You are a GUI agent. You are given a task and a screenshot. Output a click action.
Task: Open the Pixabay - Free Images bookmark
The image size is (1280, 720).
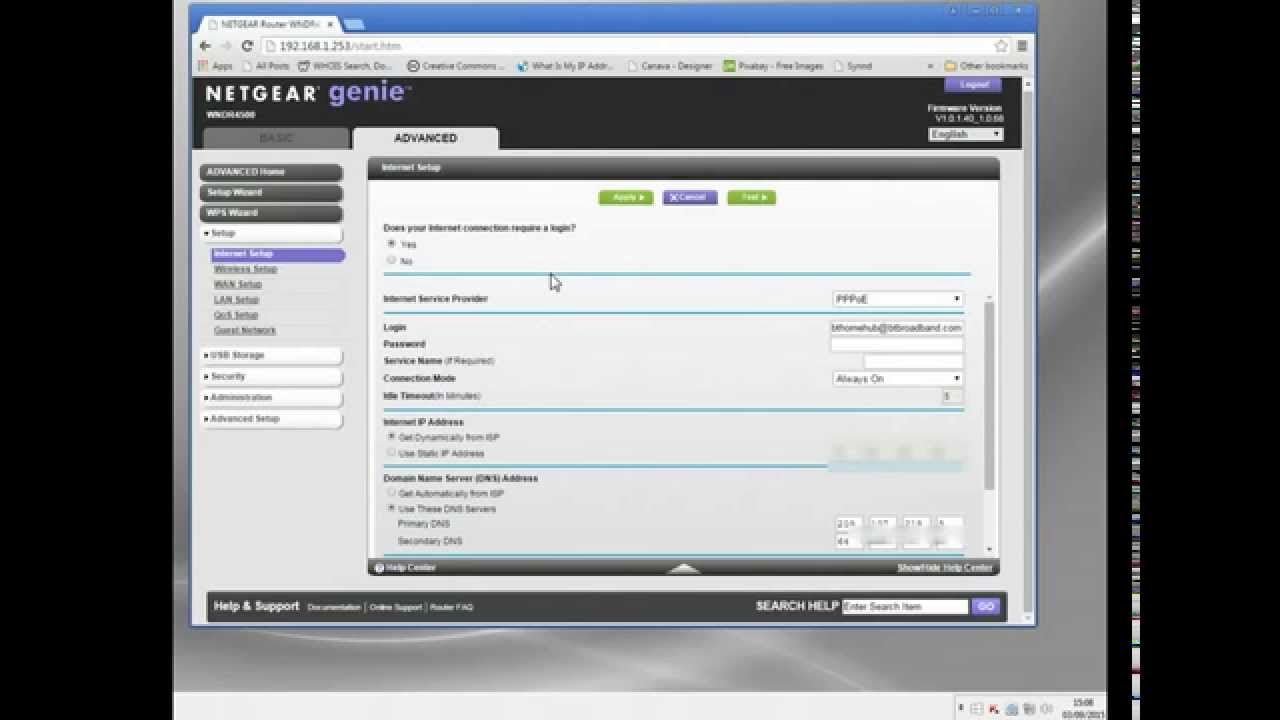click(x=774, y=66)
